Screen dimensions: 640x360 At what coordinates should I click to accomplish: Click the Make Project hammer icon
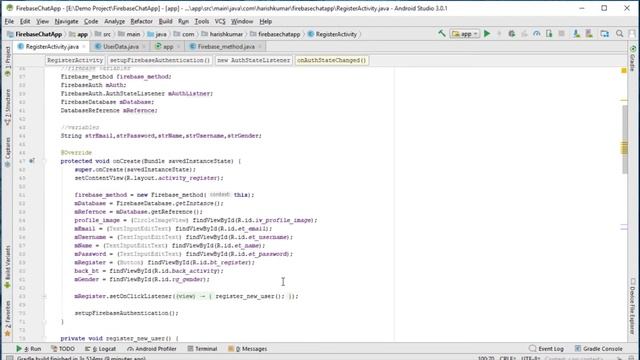(x=442, y=34)
